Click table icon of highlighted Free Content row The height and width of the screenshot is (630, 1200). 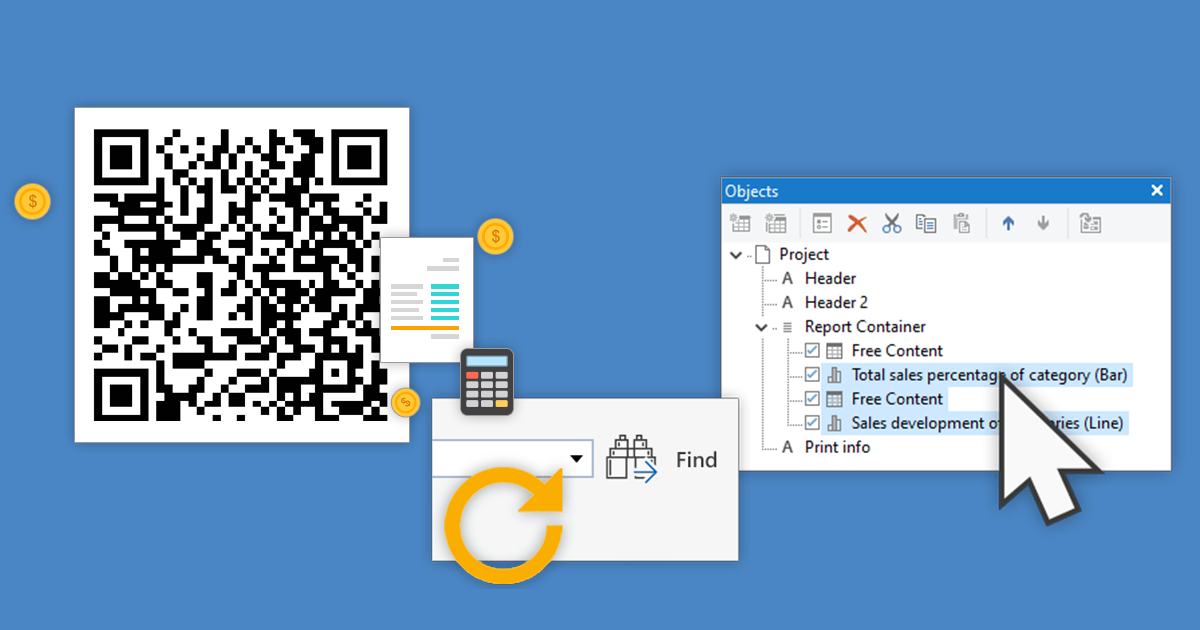[834, 399]
